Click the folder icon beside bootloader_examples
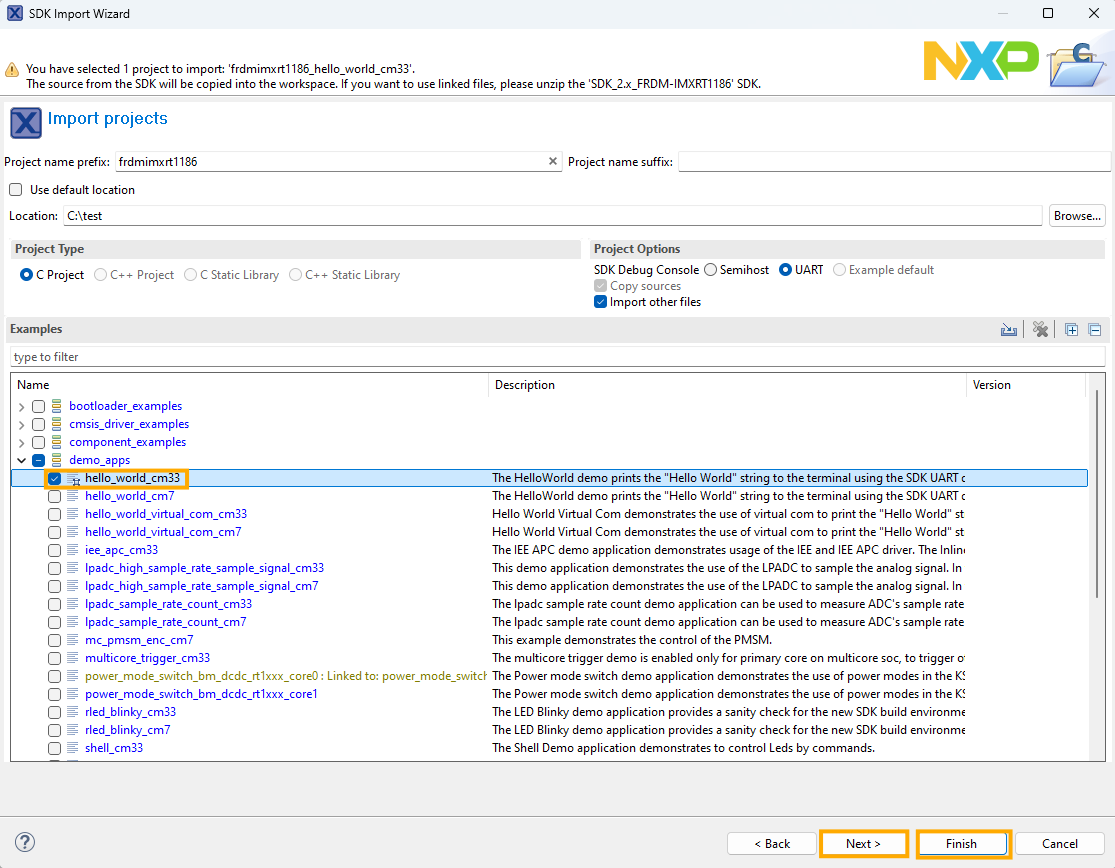This screenshot has width=1115, height=868. pyautogui.click(x=57, y=406)
